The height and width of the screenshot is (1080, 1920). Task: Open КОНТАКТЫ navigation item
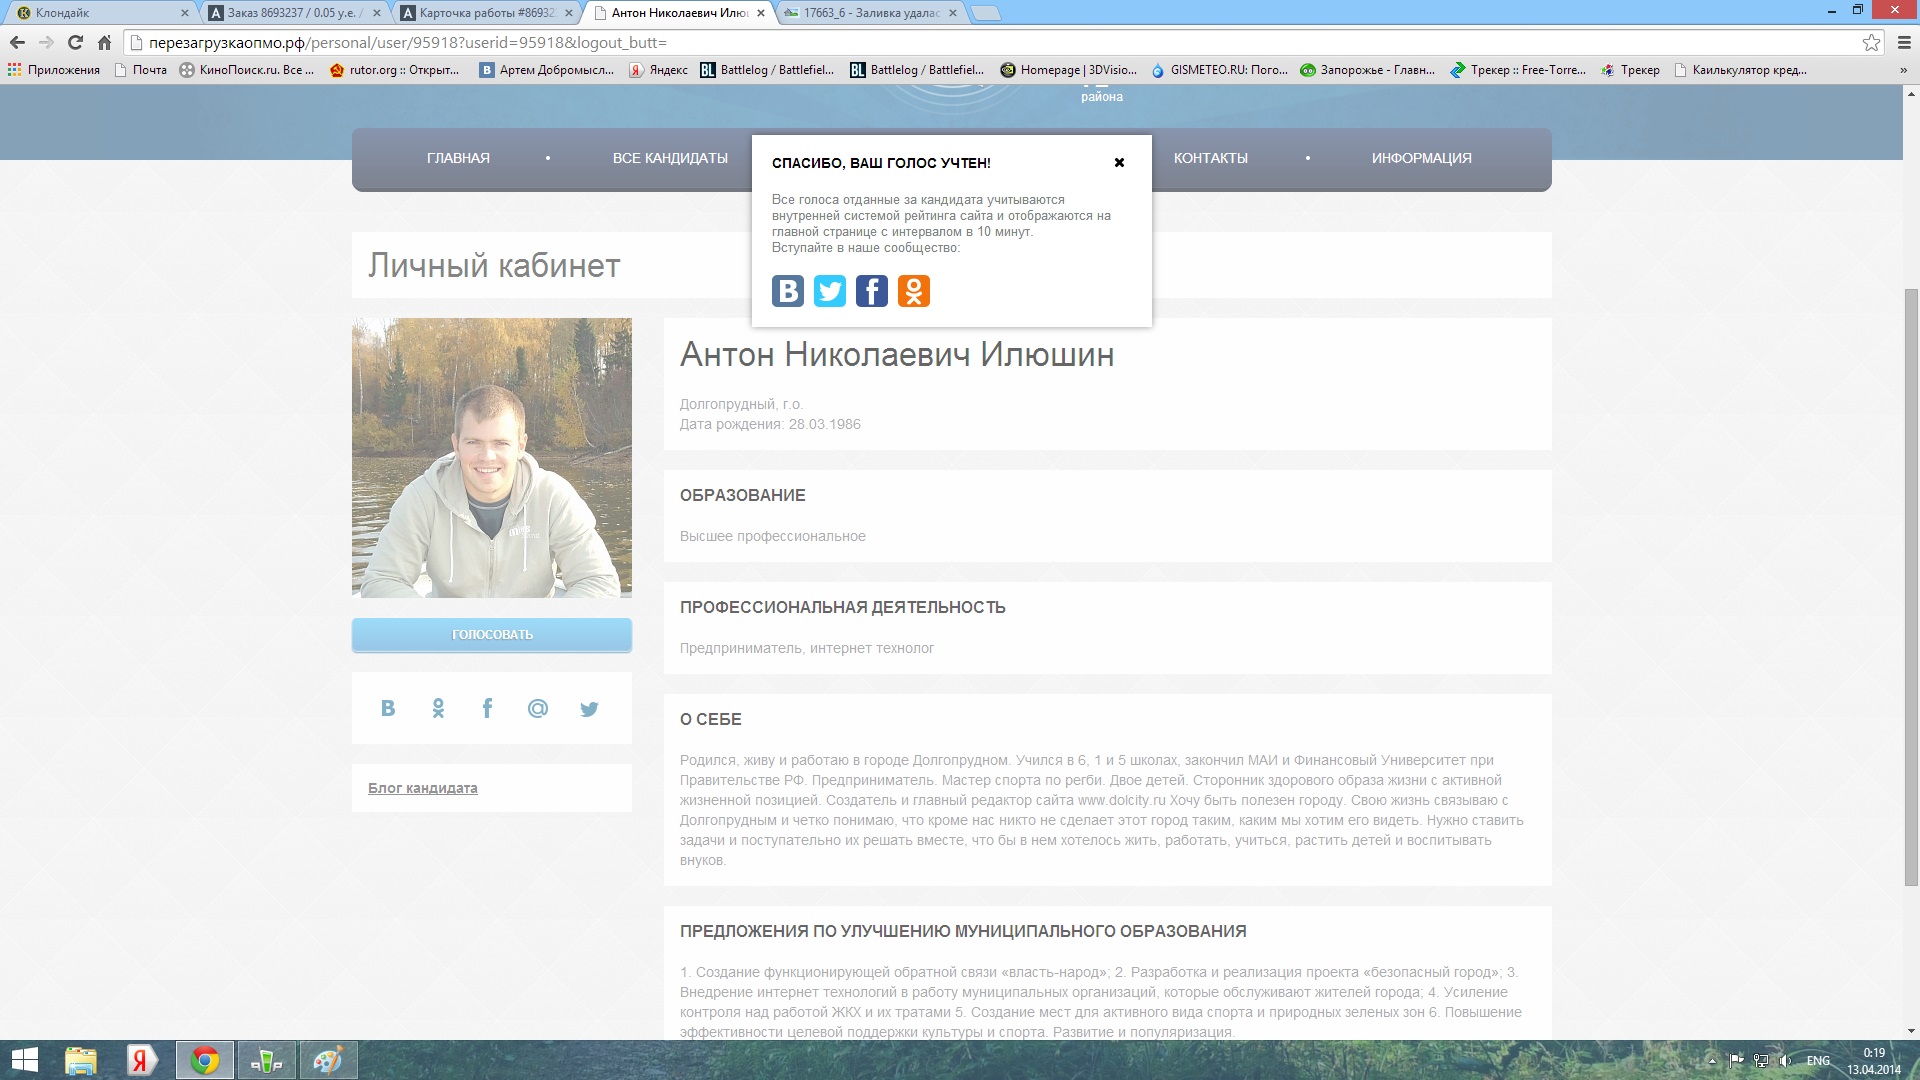(1210, 158)
